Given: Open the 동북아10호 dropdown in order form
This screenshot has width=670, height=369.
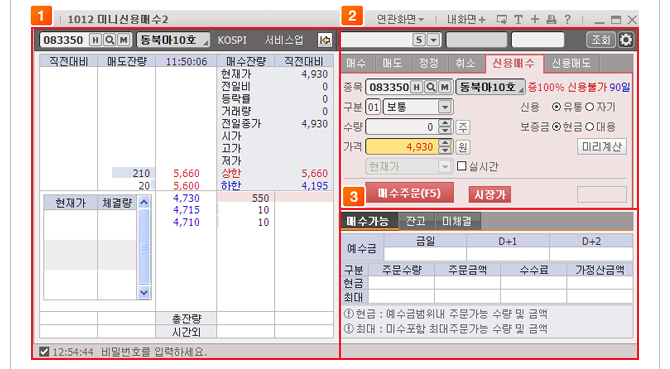Looking at the screenshot, I should tap(491, 87).
